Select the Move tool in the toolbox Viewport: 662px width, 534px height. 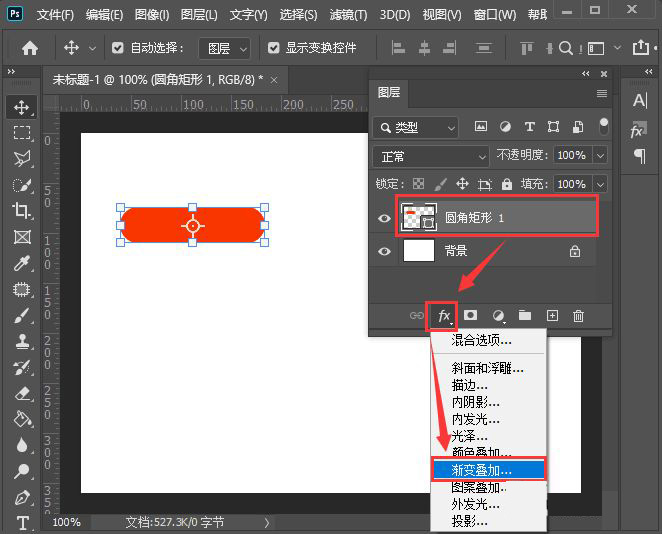pos(22,107)
